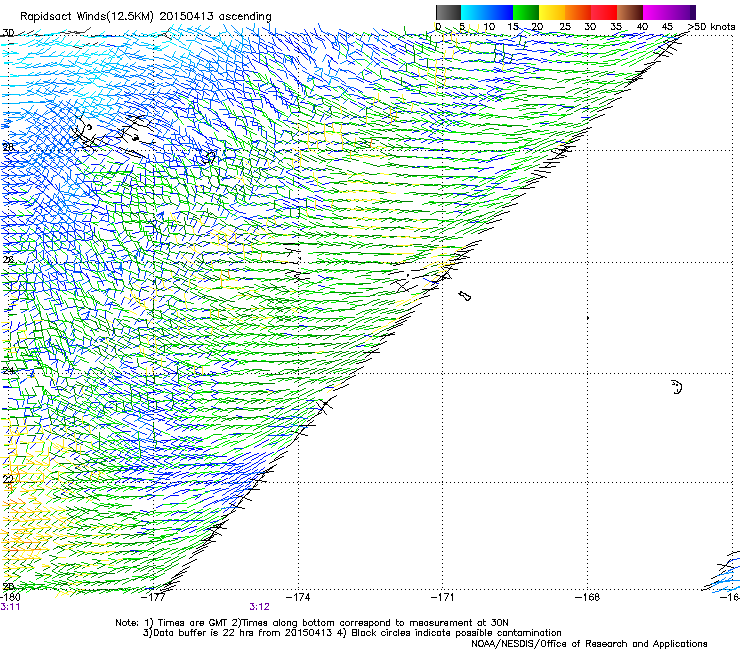
Task: Click the '25' label under the color legend
Action: [x=565, y=27]
